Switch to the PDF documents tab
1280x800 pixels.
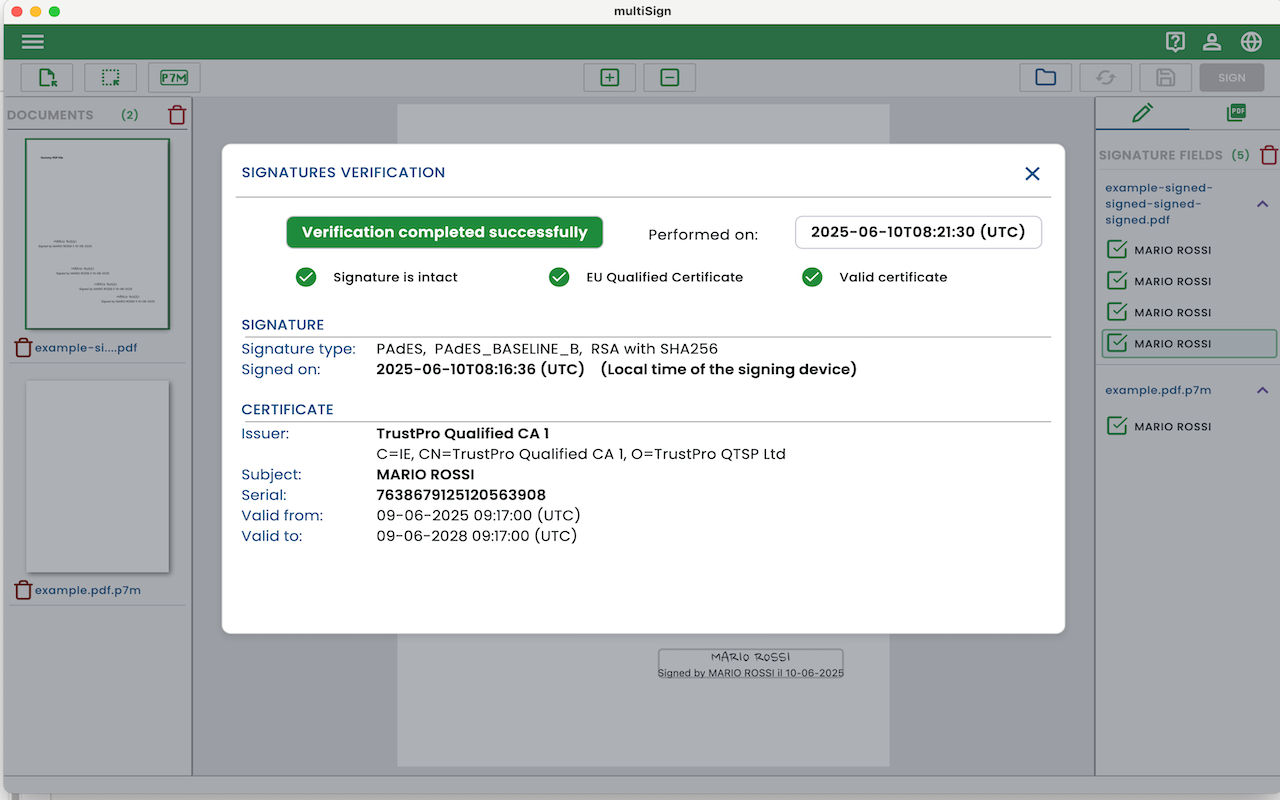(x=1236, y=113)
